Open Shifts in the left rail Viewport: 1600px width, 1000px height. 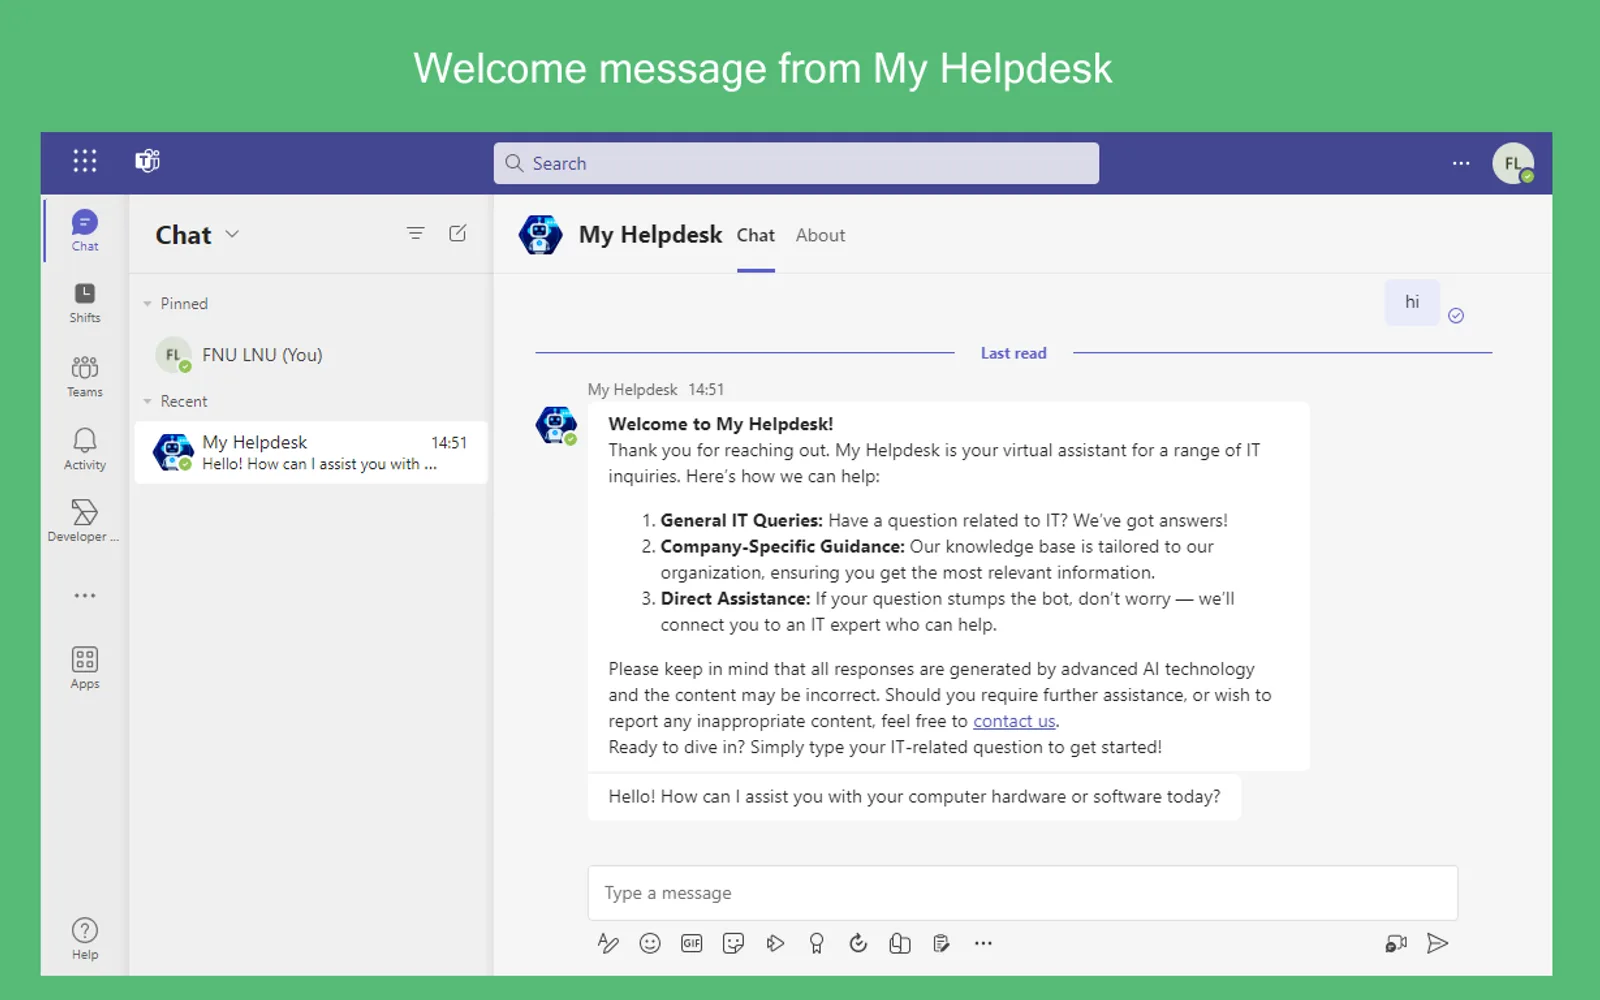pos(85,303)
